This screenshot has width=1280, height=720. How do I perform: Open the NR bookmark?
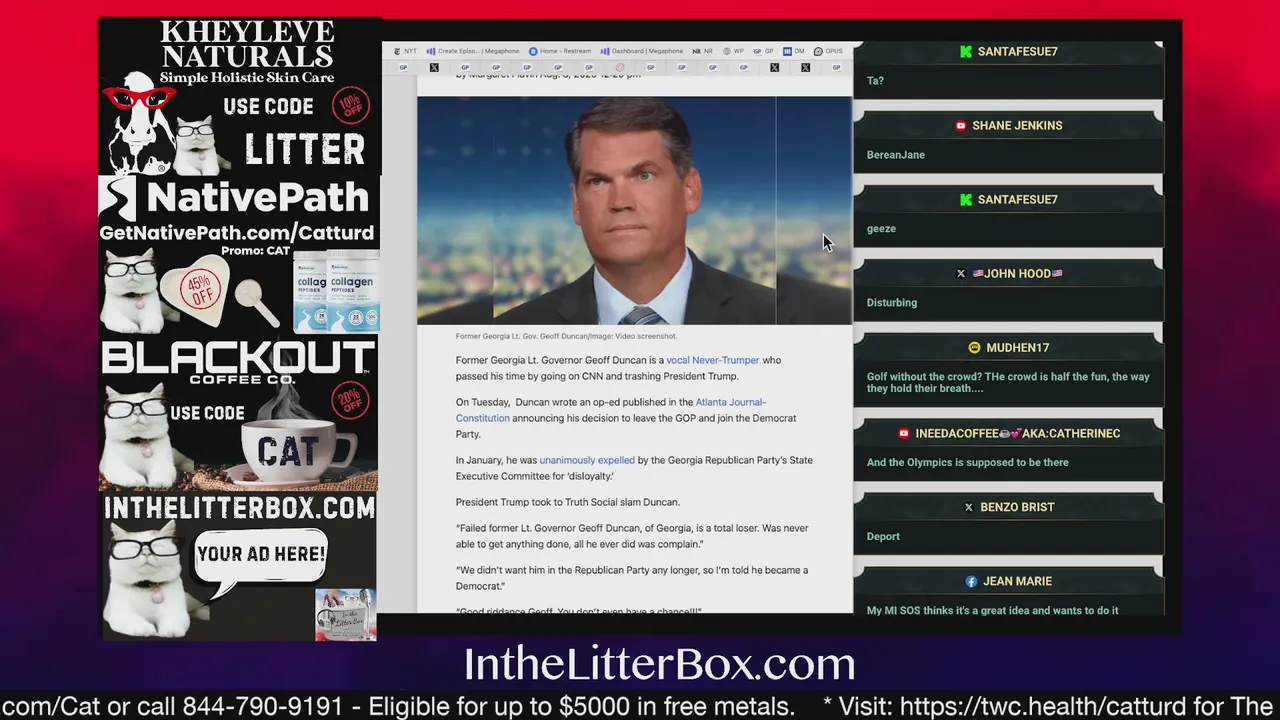click(703, 51)
